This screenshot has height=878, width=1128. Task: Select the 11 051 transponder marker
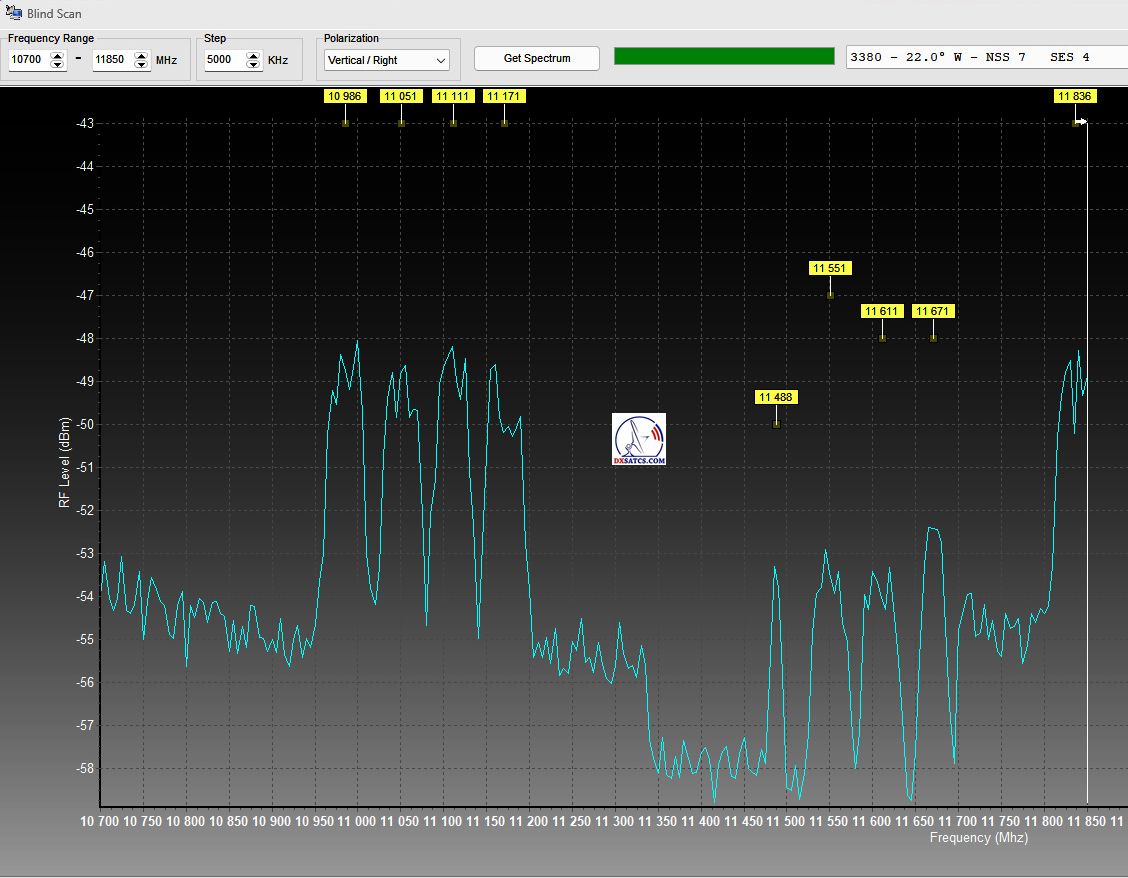[x=401, y=96]
